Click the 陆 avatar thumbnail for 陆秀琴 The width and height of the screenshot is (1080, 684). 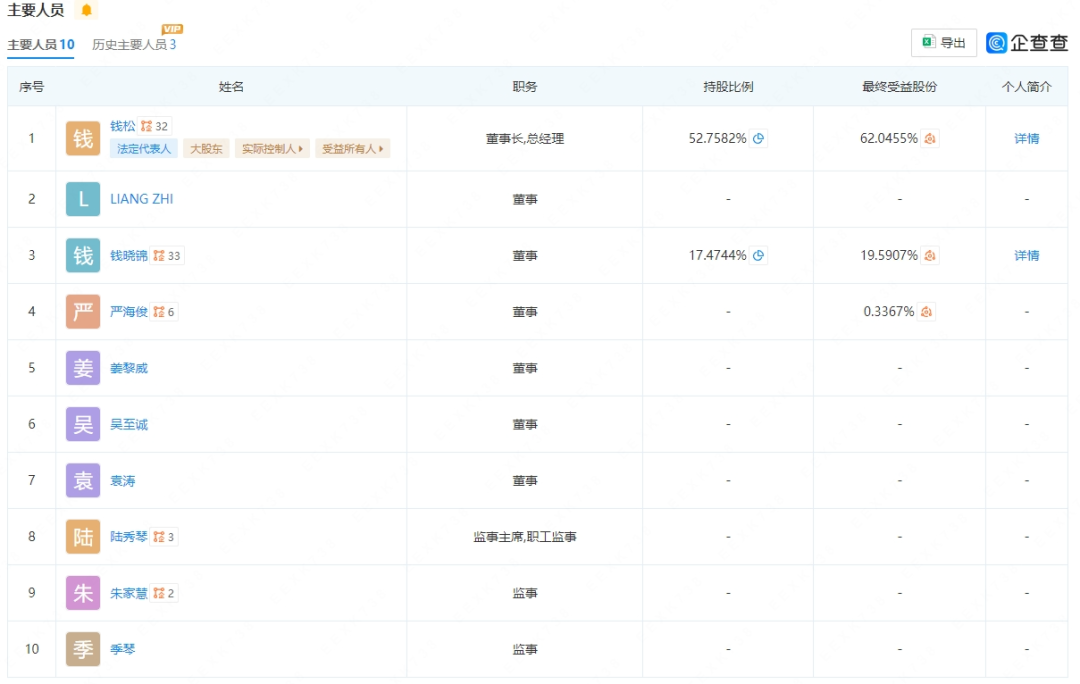[83, 537]
